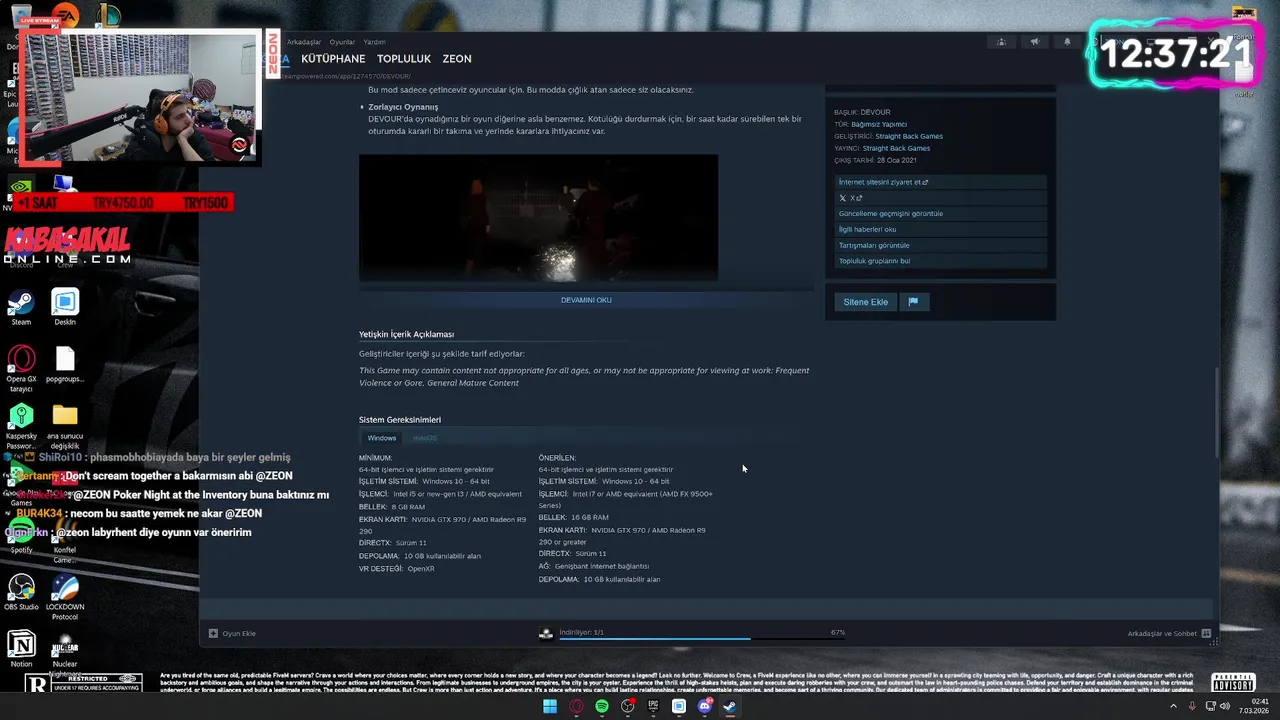Click the downloading game thumbnail in status bar

coord(546,633)
